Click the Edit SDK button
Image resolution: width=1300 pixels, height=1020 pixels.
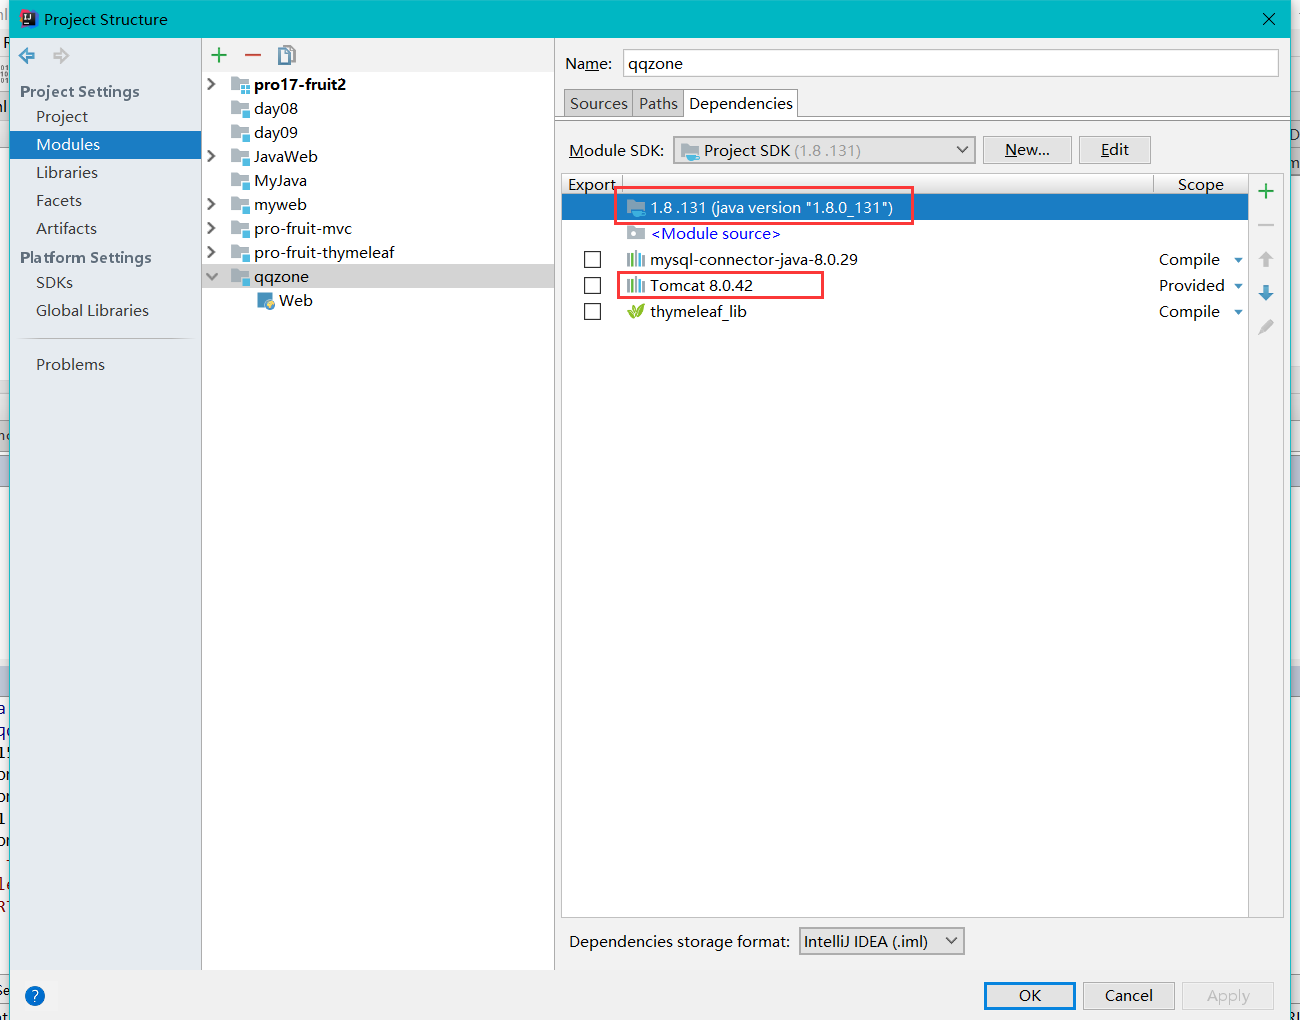(1115, 150)
